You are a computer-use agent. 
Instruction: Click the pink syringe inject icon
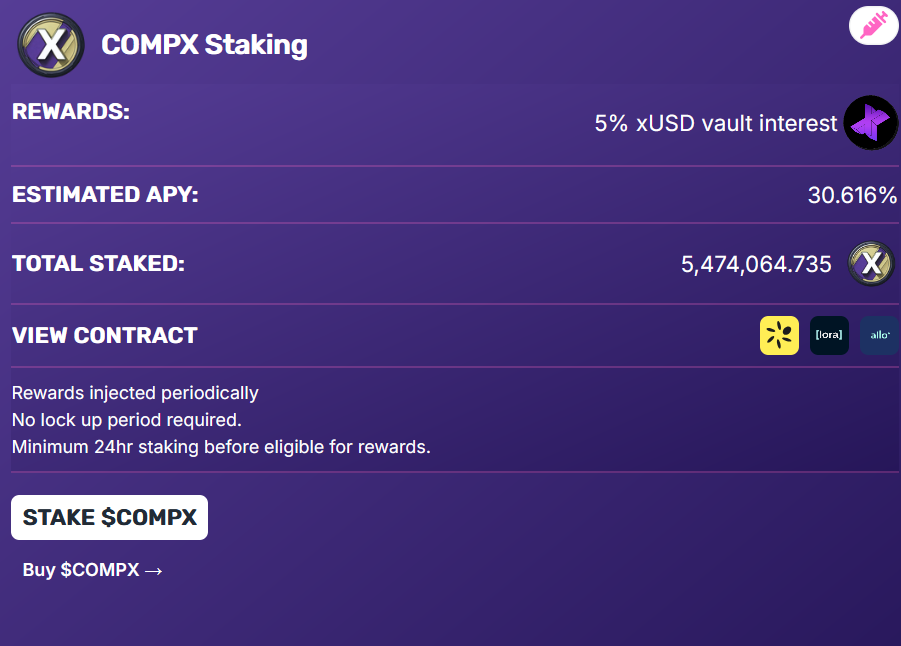pos(873,26)
